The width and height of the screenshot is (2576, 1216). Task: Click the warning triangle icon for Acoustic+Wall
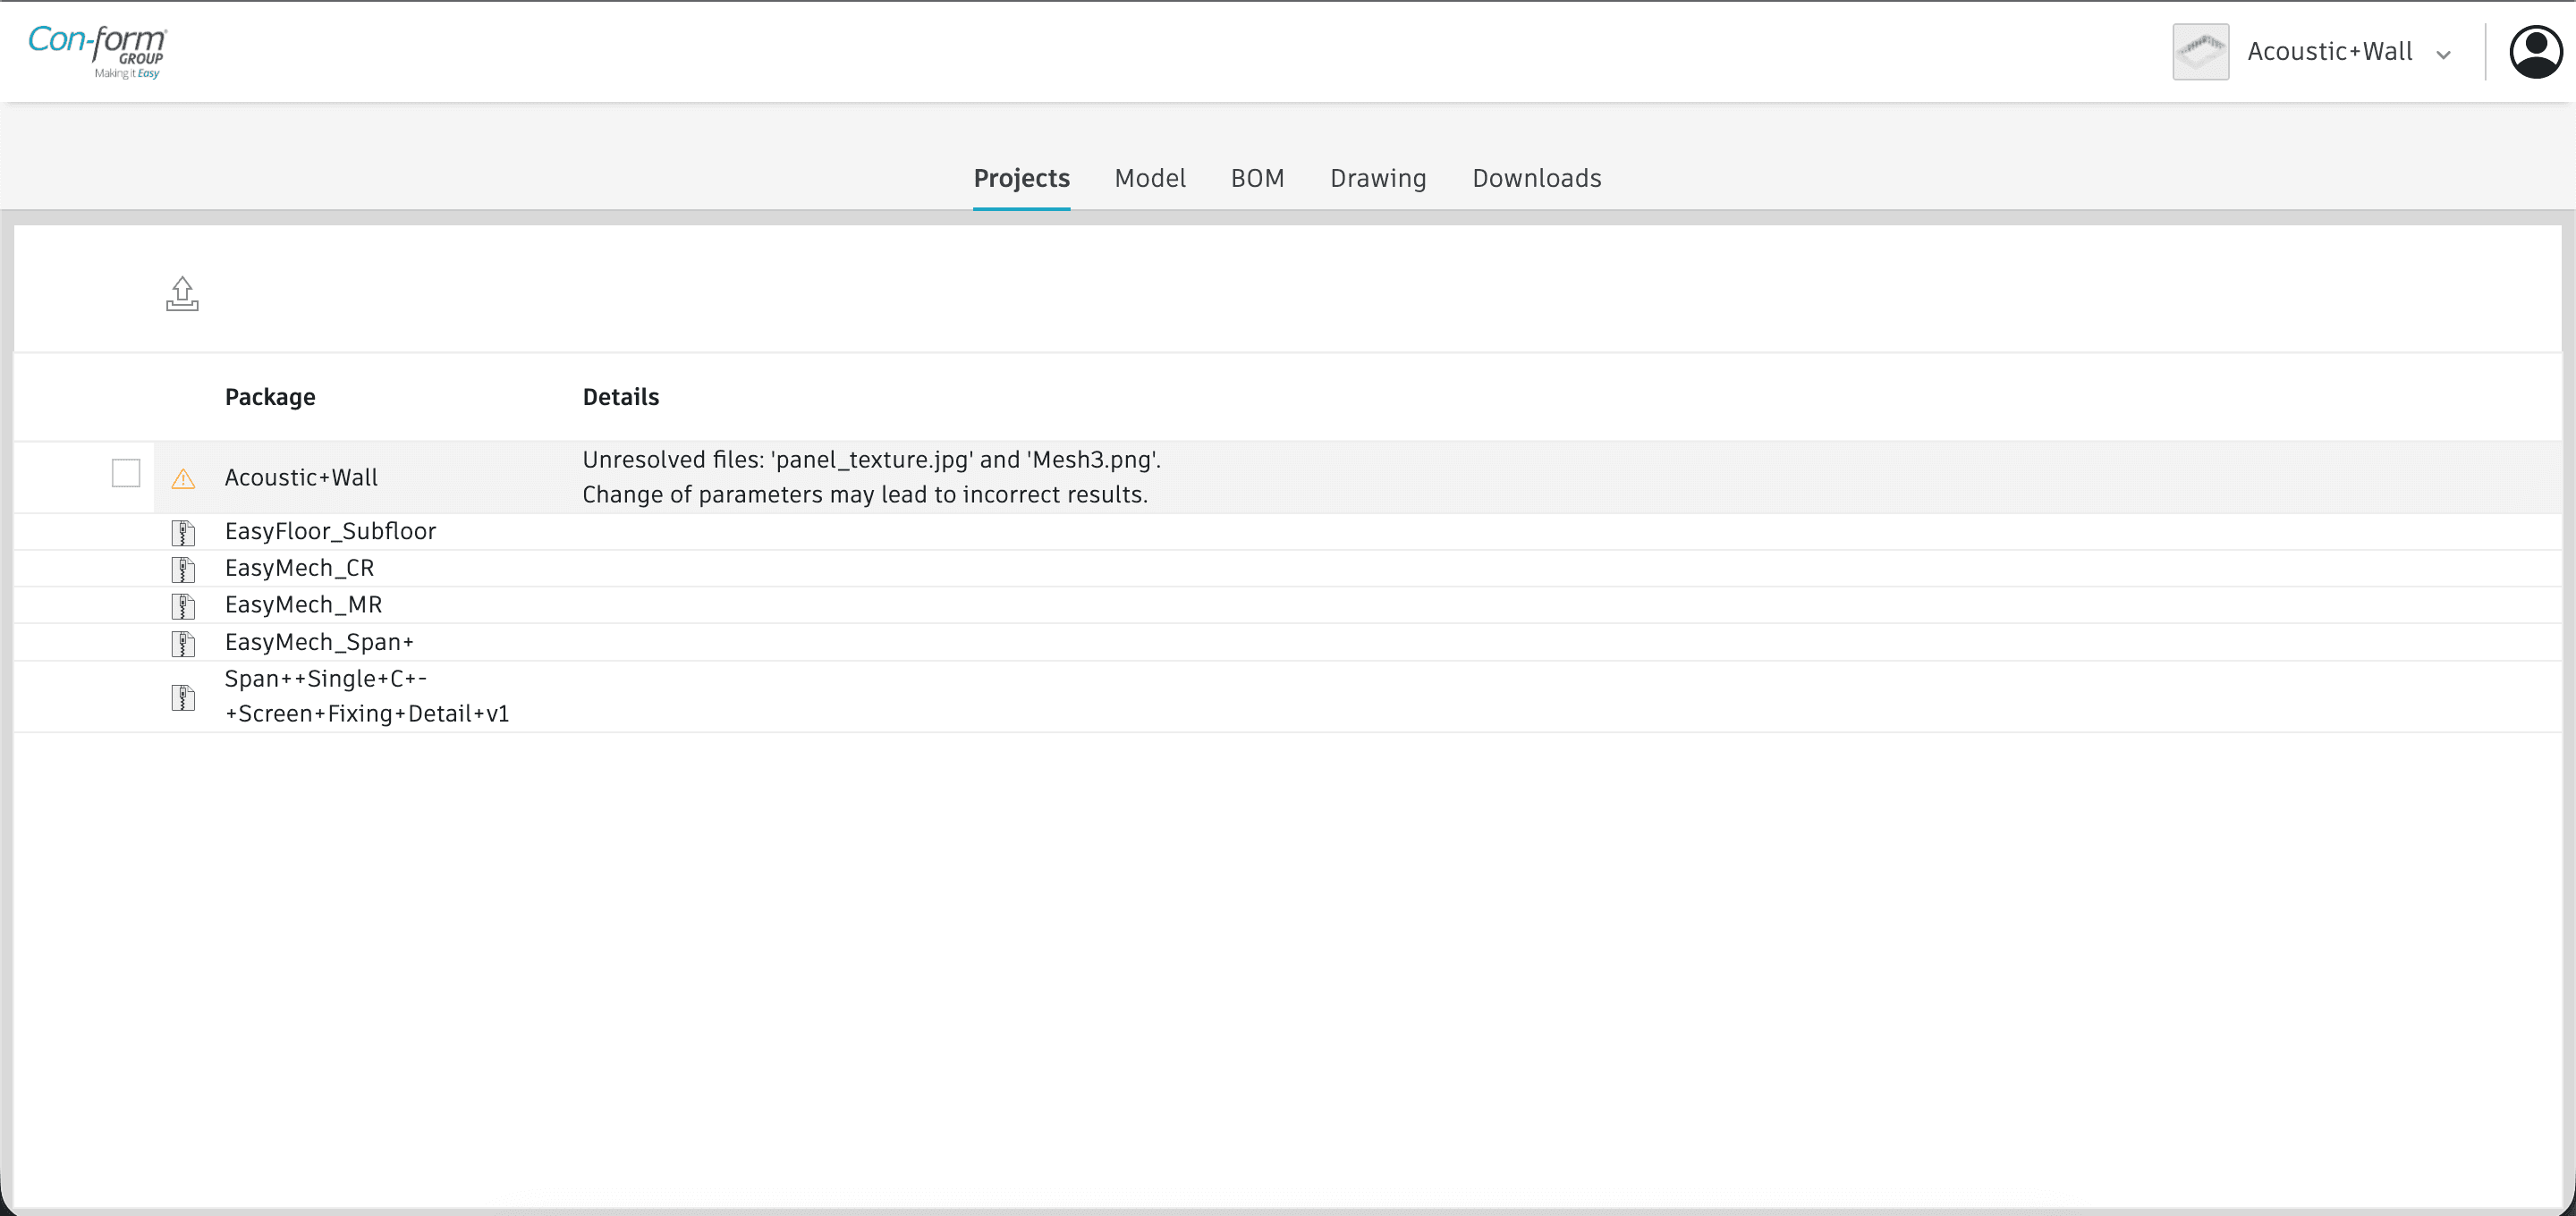183,479
